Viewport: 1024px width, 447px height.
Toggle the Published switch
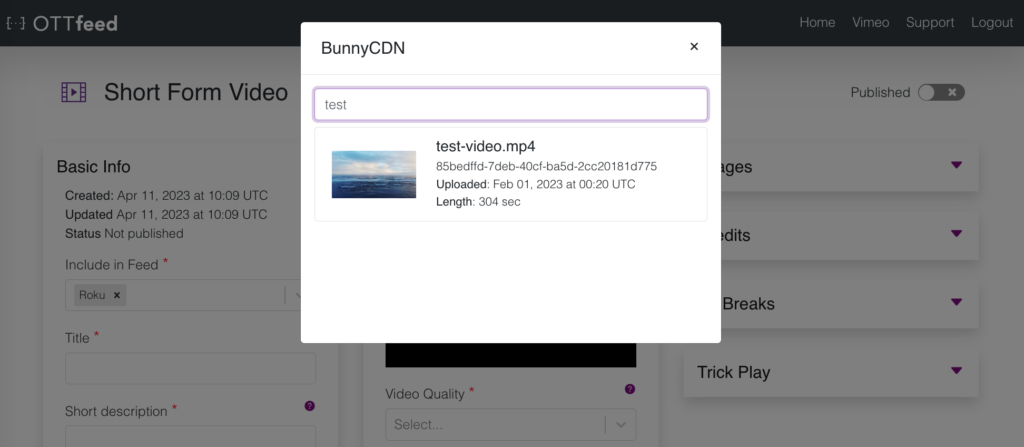(x=941, y=93)
